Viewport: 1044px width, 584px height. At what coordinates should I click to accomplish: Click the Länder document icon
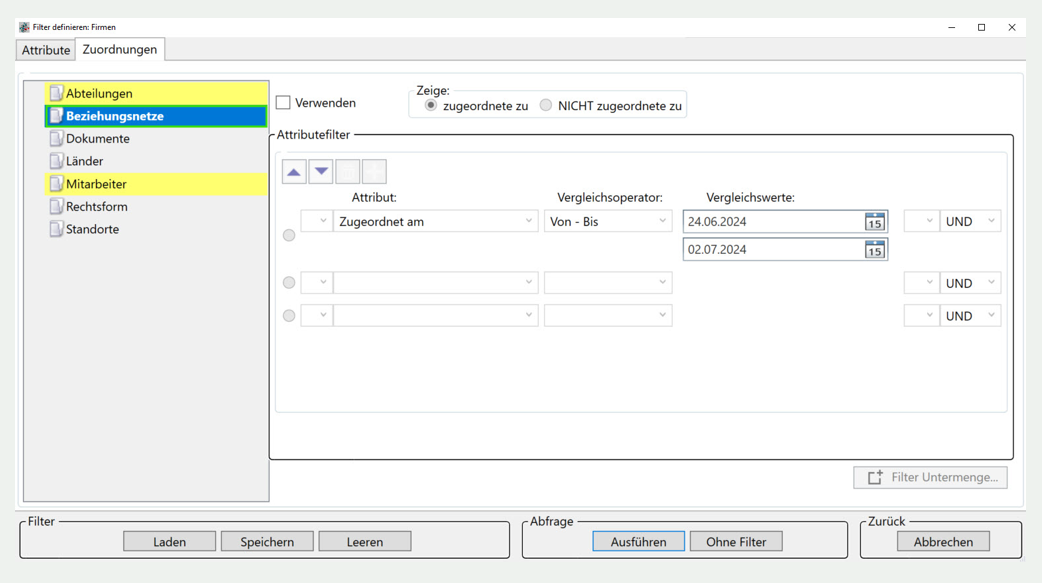(56, 161)
